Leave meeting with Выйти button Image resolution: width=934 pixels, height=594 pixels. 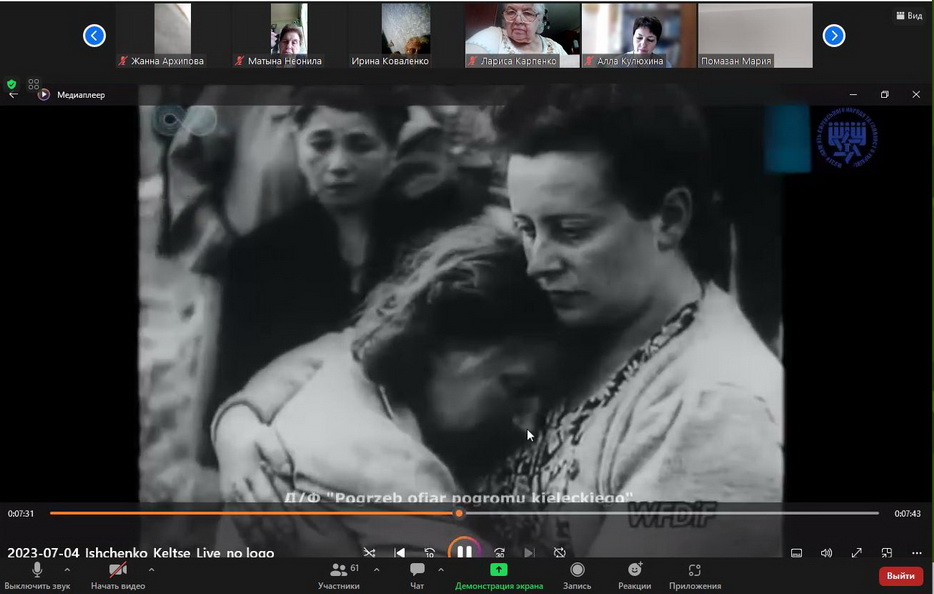tap(901, 576)
